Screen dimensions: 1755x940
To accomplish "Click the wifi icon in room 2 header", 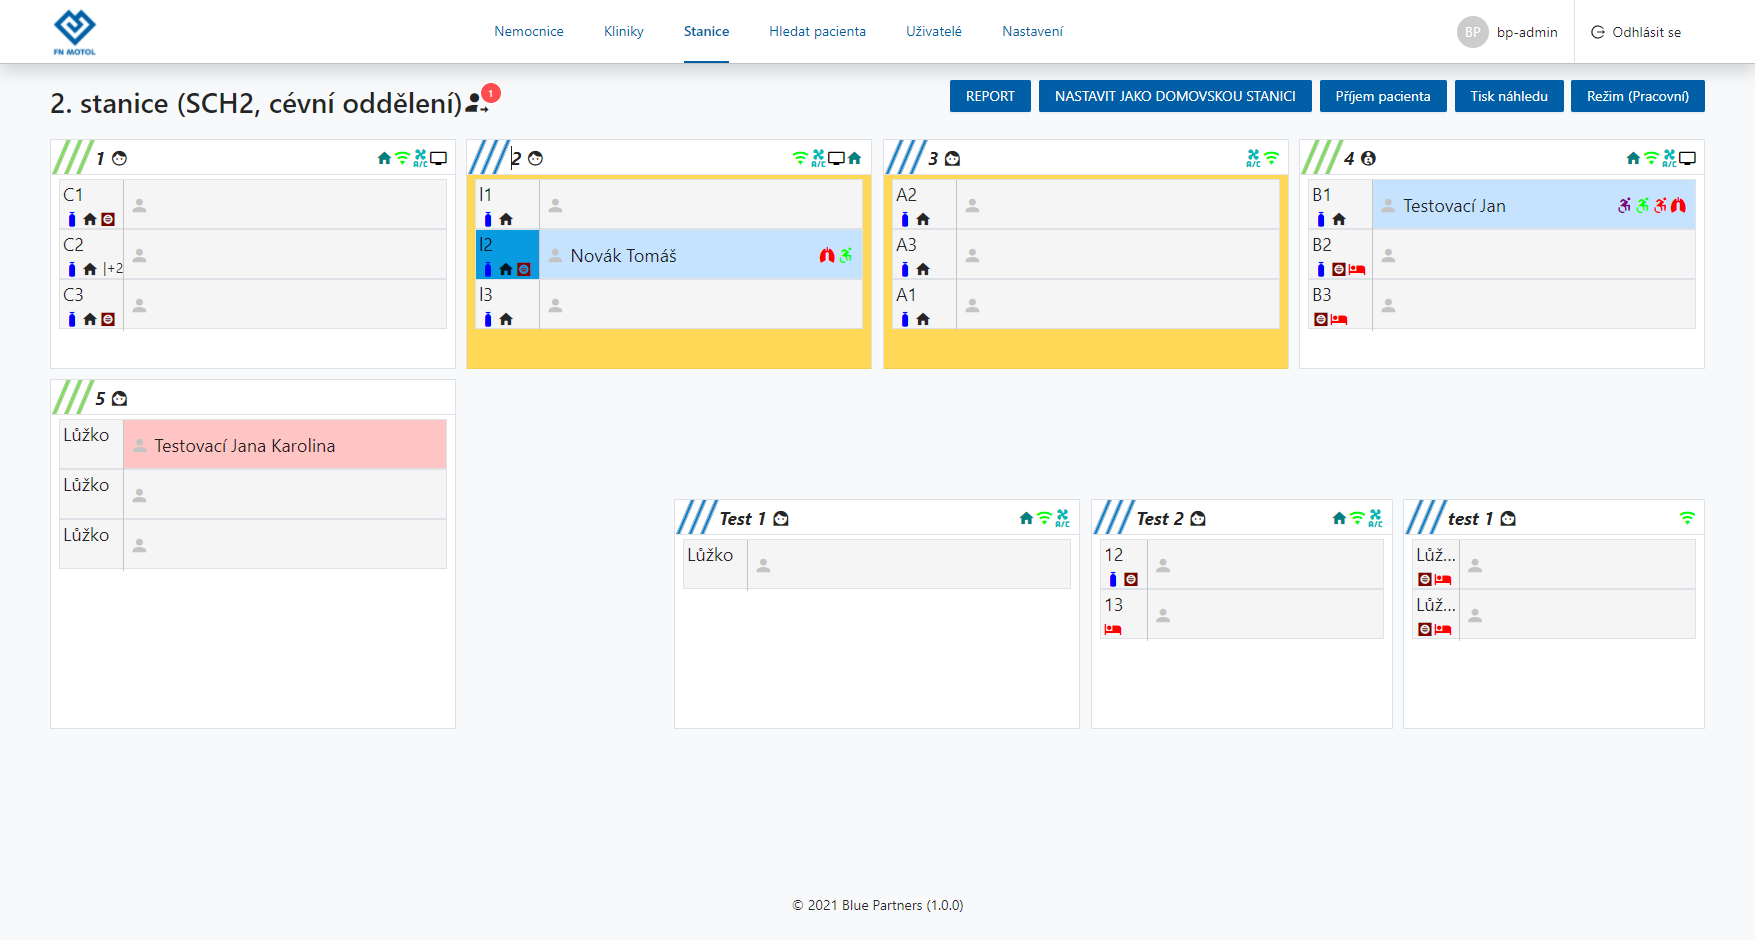I will pyautogui.click(x=800, y=158).
